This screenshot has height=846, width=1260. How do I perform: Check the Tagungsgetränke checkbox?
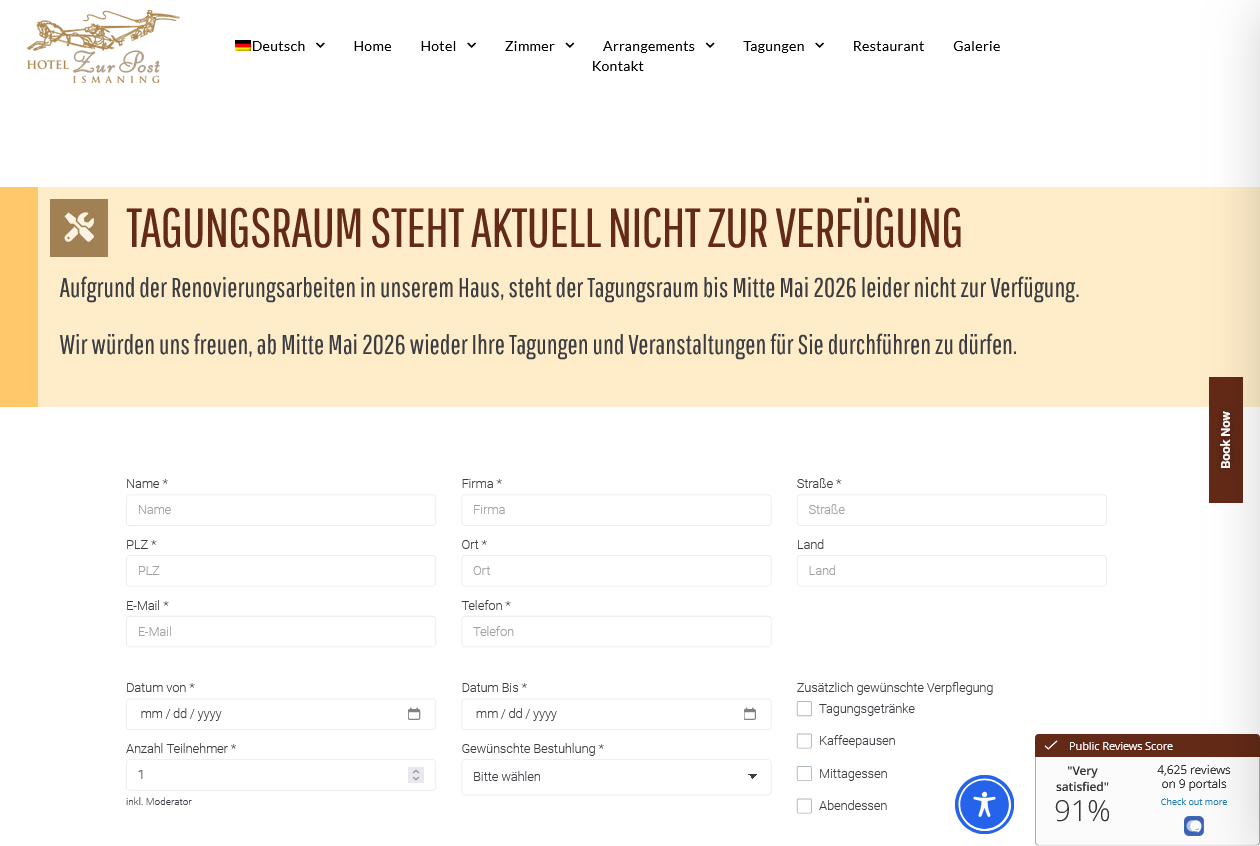804,709
